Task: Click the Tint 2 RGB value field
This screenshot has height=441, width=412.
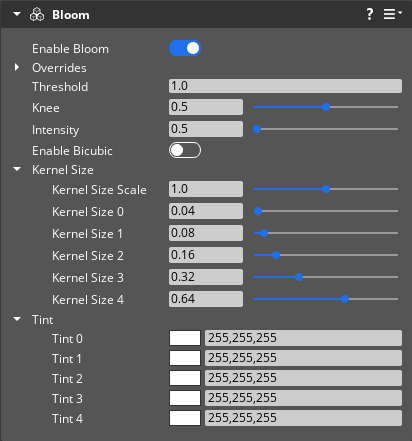Action: [x=303, y=378]
